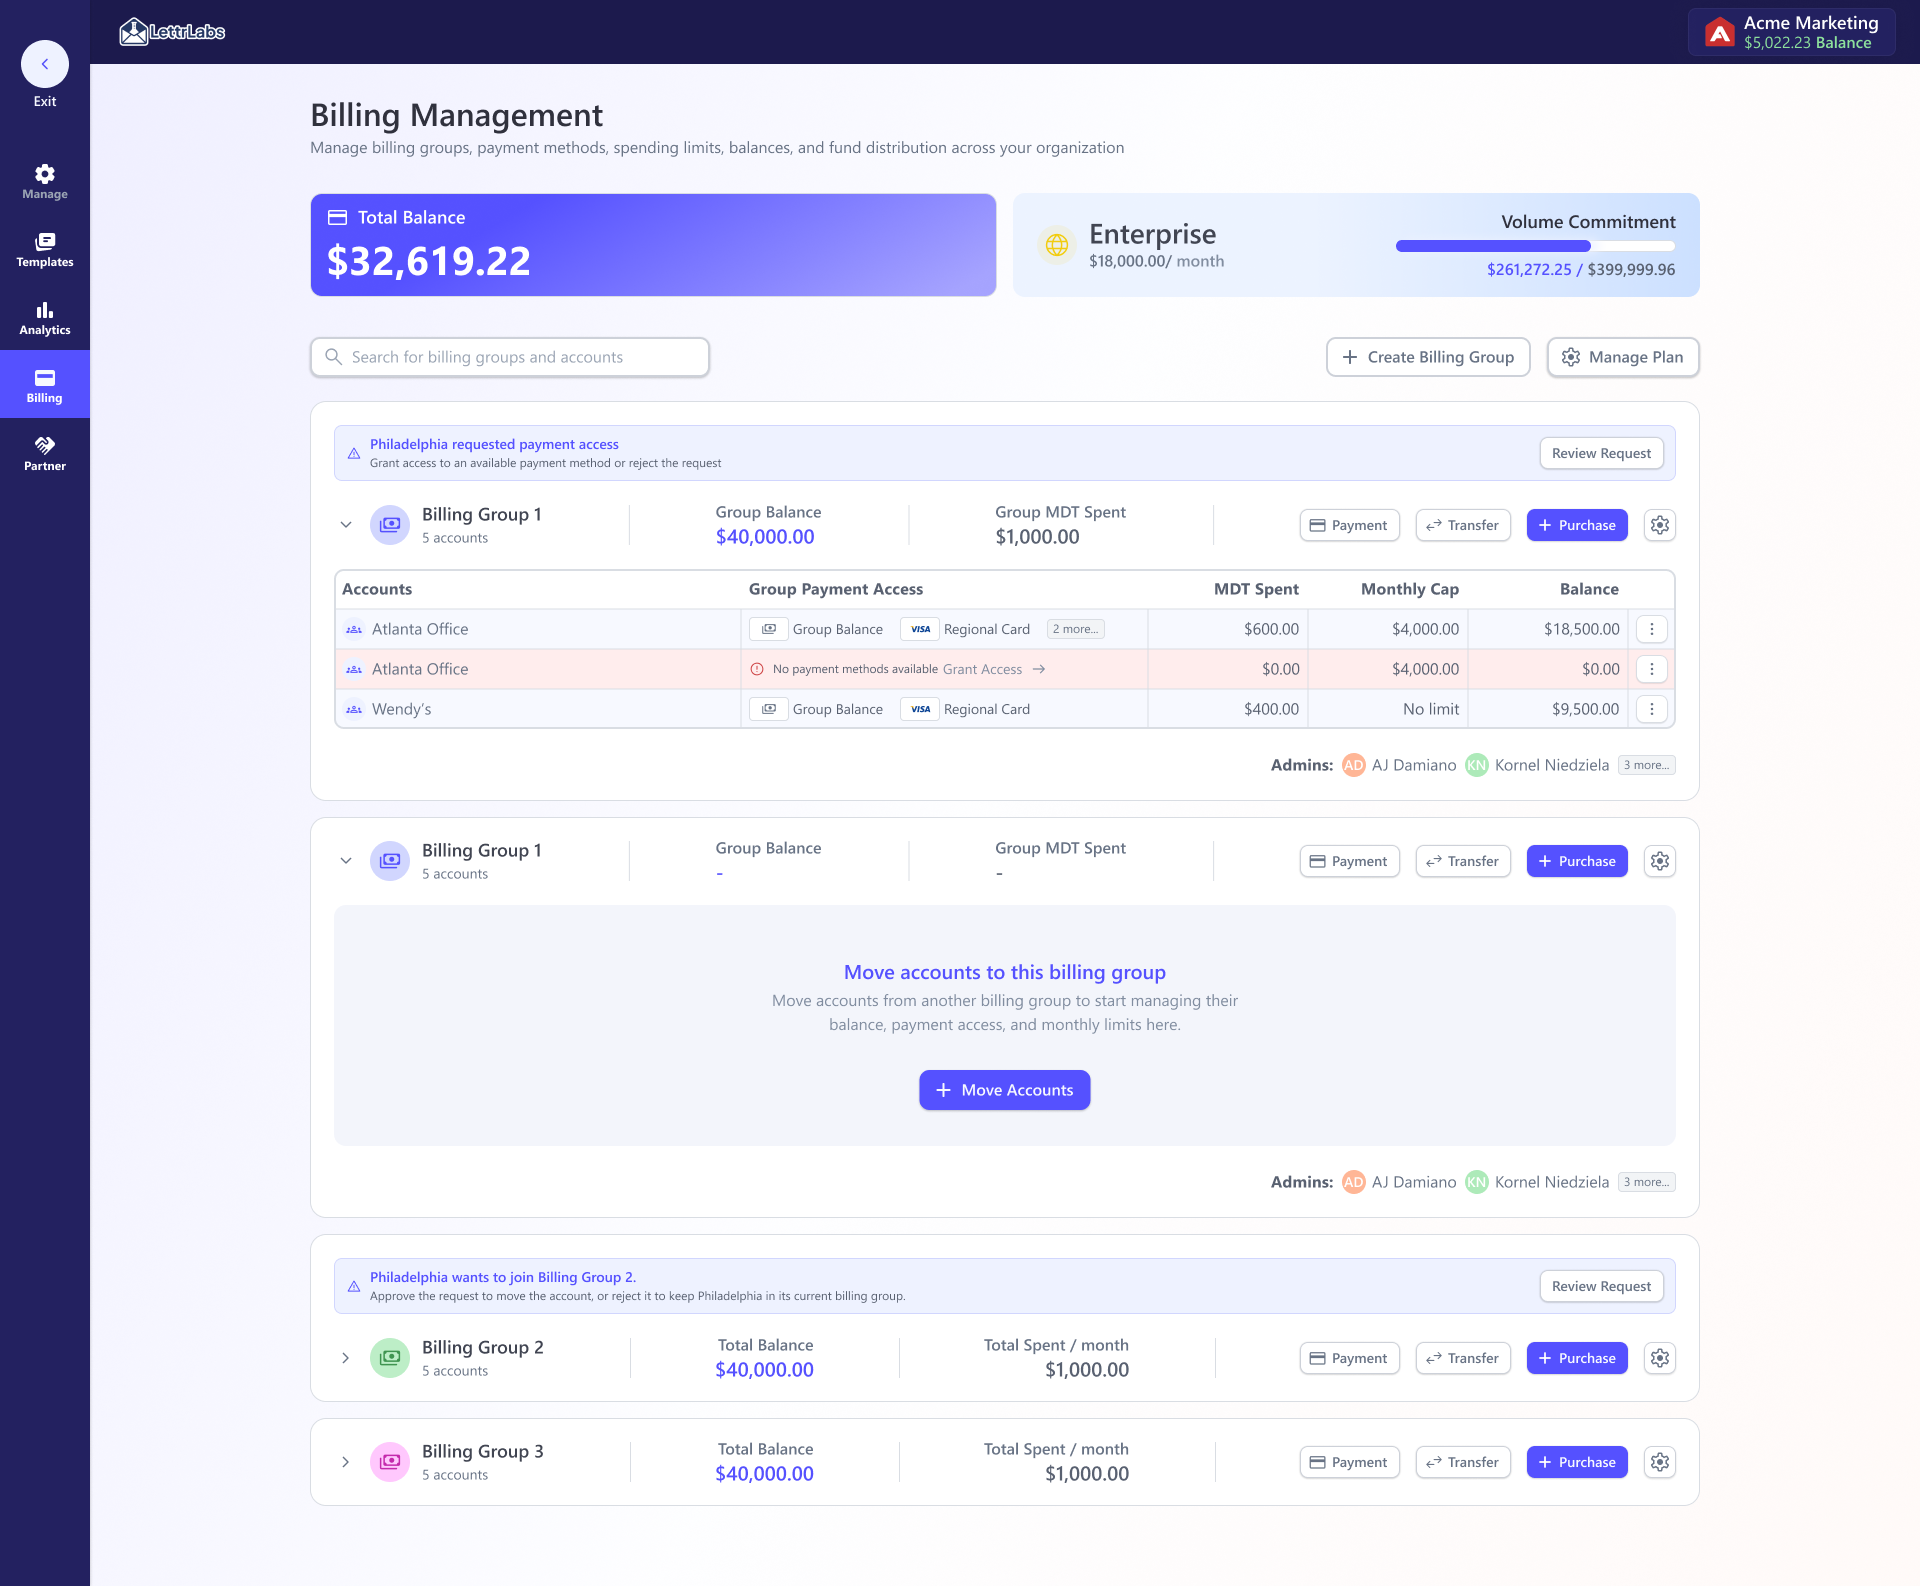Click AJ Damiano admin avatar in first group

(x=1354, y=765)
